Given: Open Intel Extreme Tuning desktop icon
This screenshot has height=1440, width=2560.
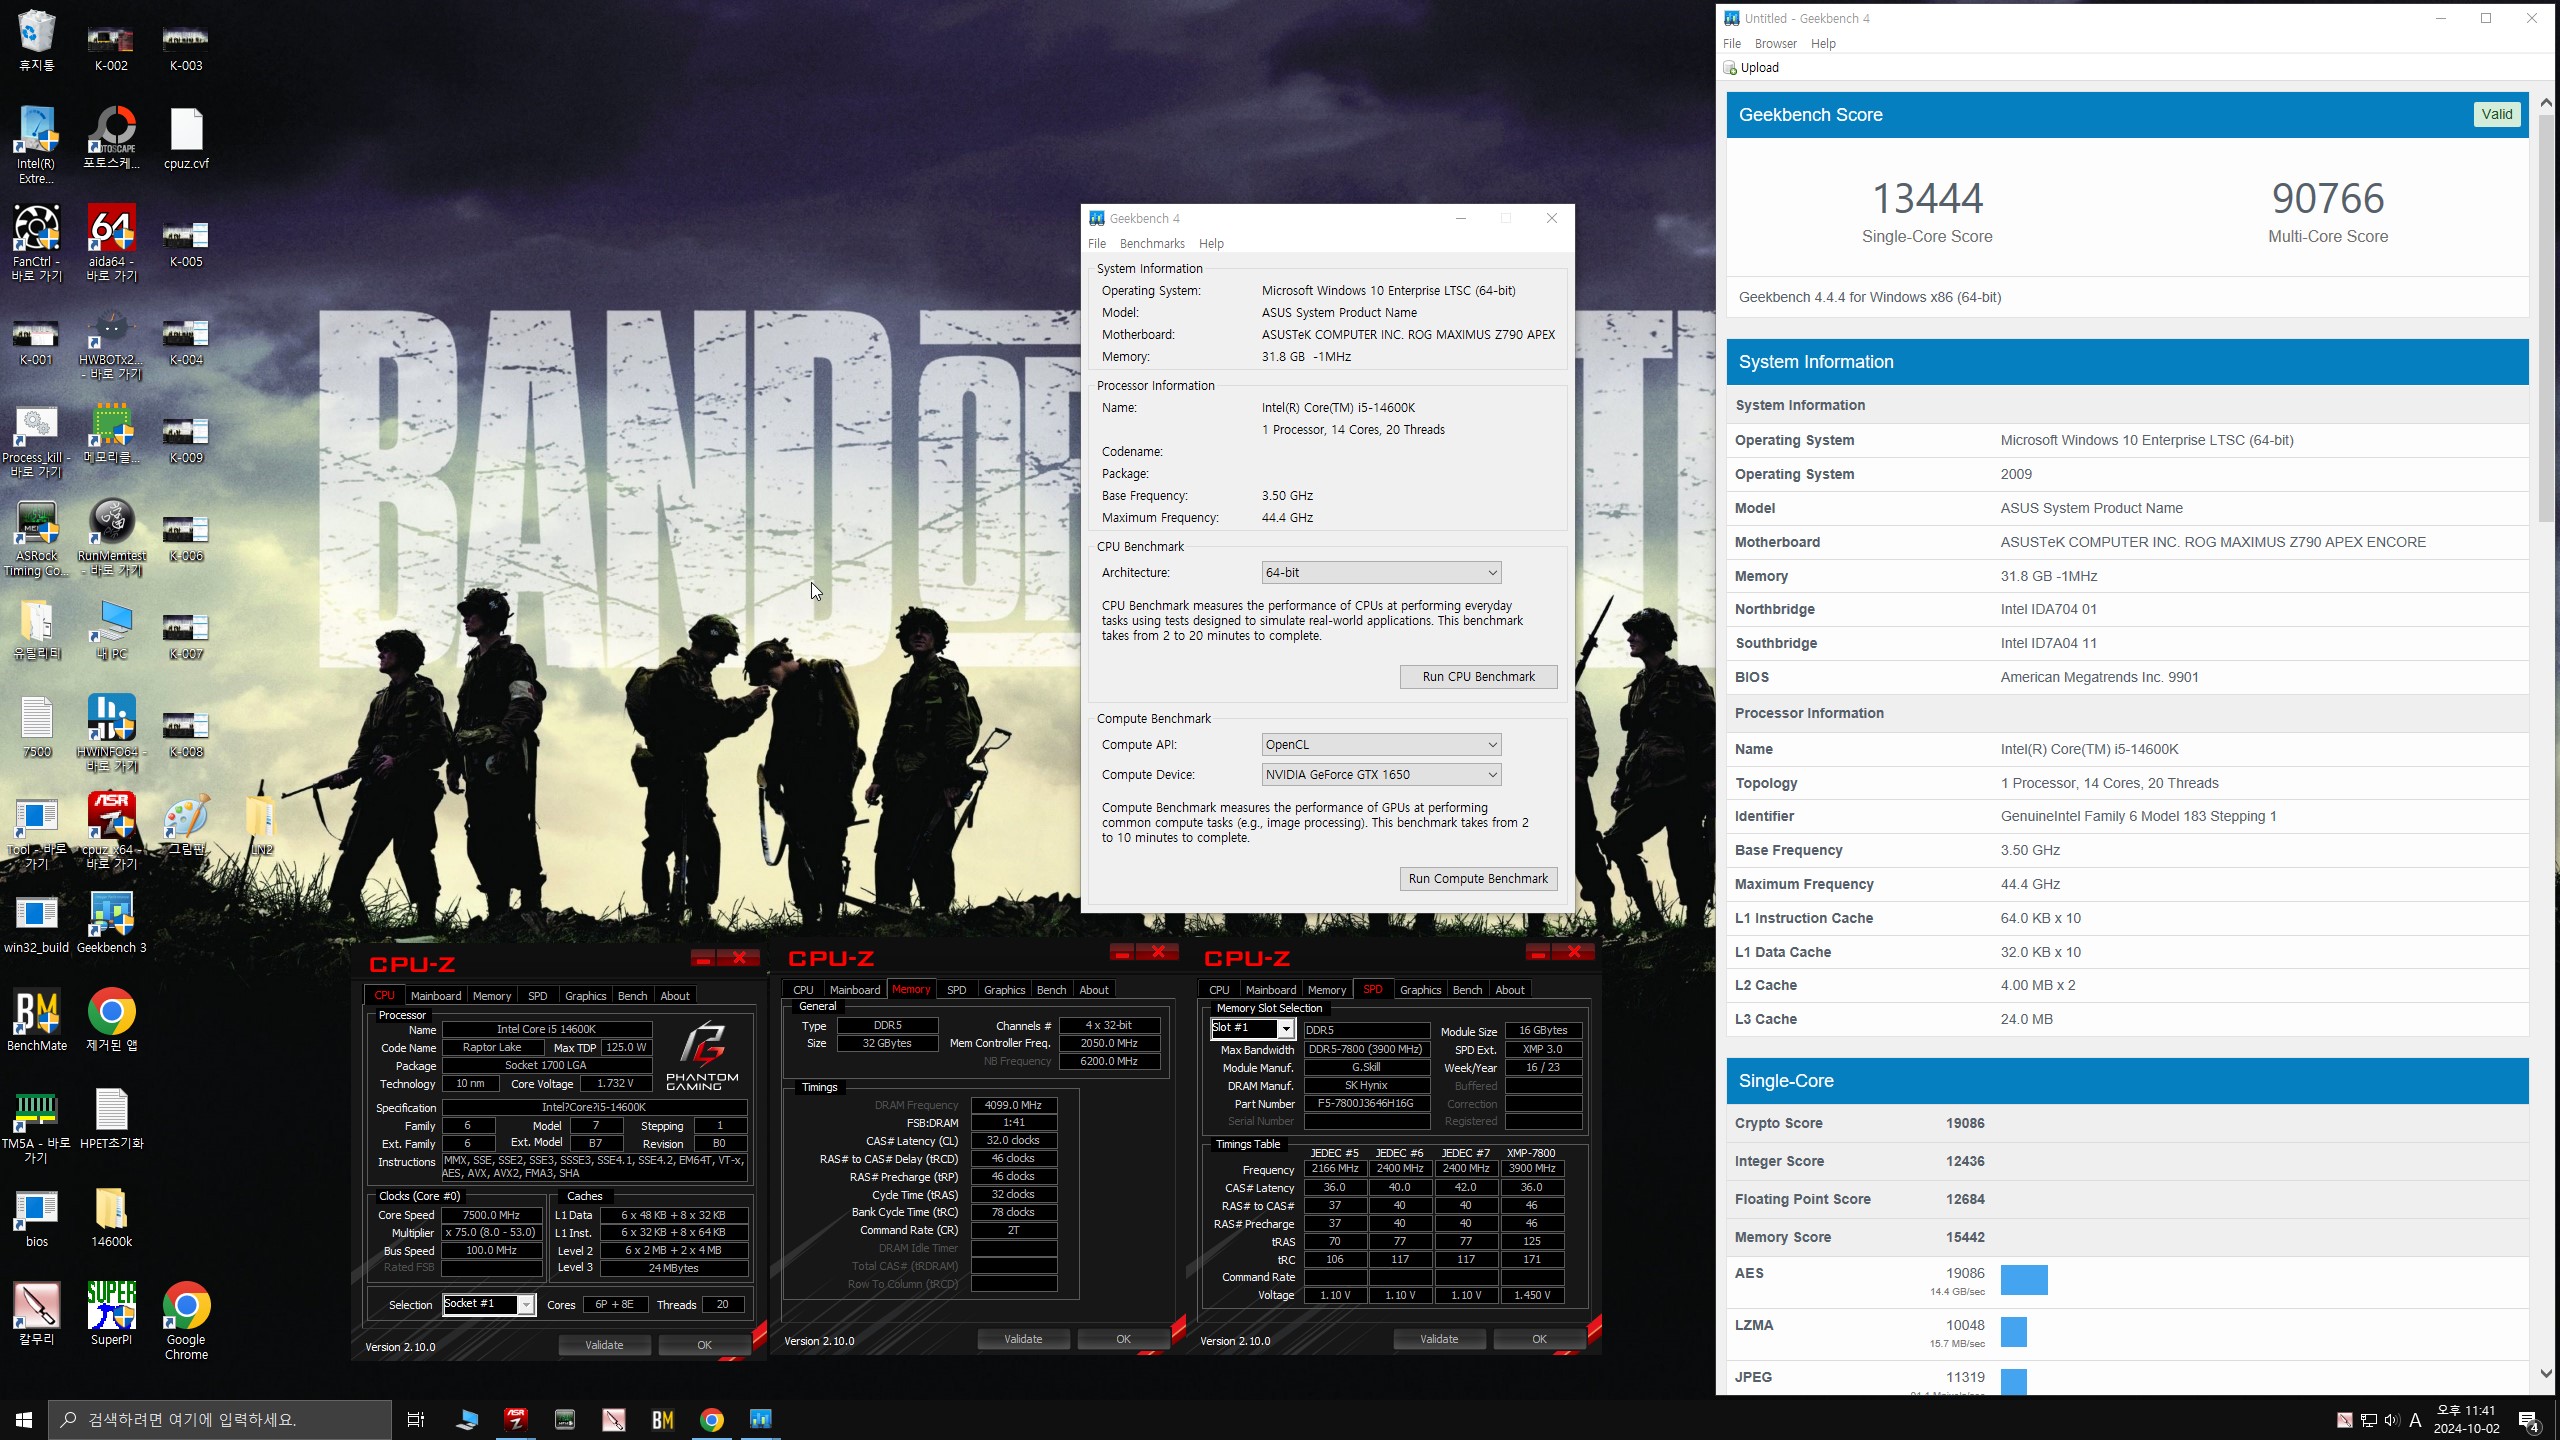Looking at the screenshot, I should point(36,145).
